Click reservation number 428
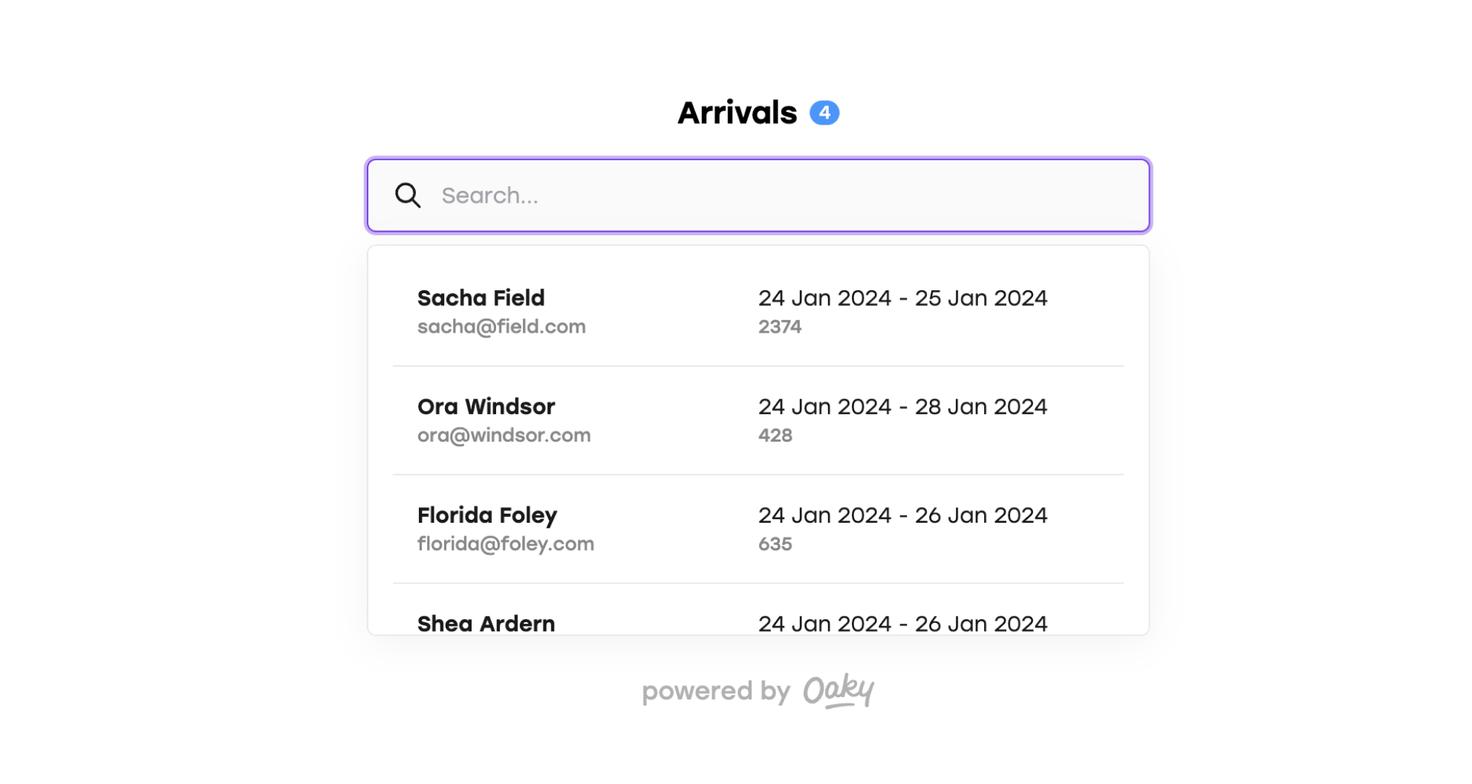Viewport: 1472px width, 784px height. [775, 436]
